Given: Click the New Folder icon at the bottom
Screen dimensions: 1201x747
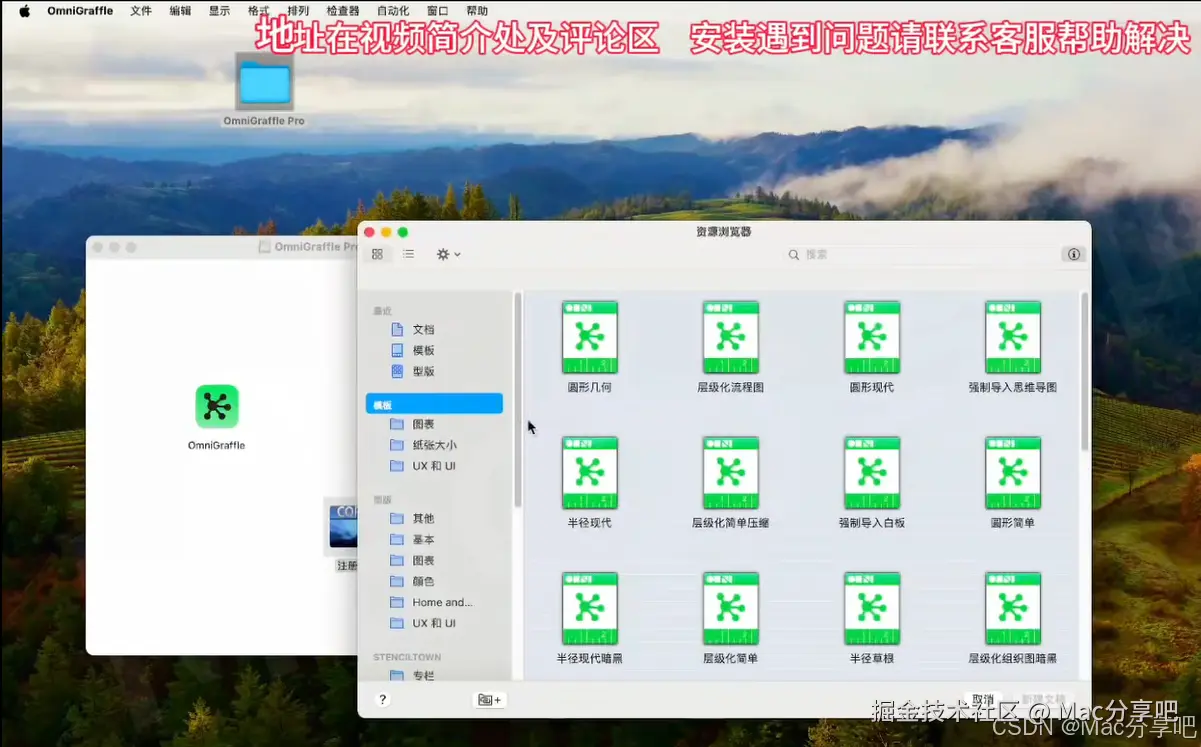Looking at the screenshot, I should 489,699.
